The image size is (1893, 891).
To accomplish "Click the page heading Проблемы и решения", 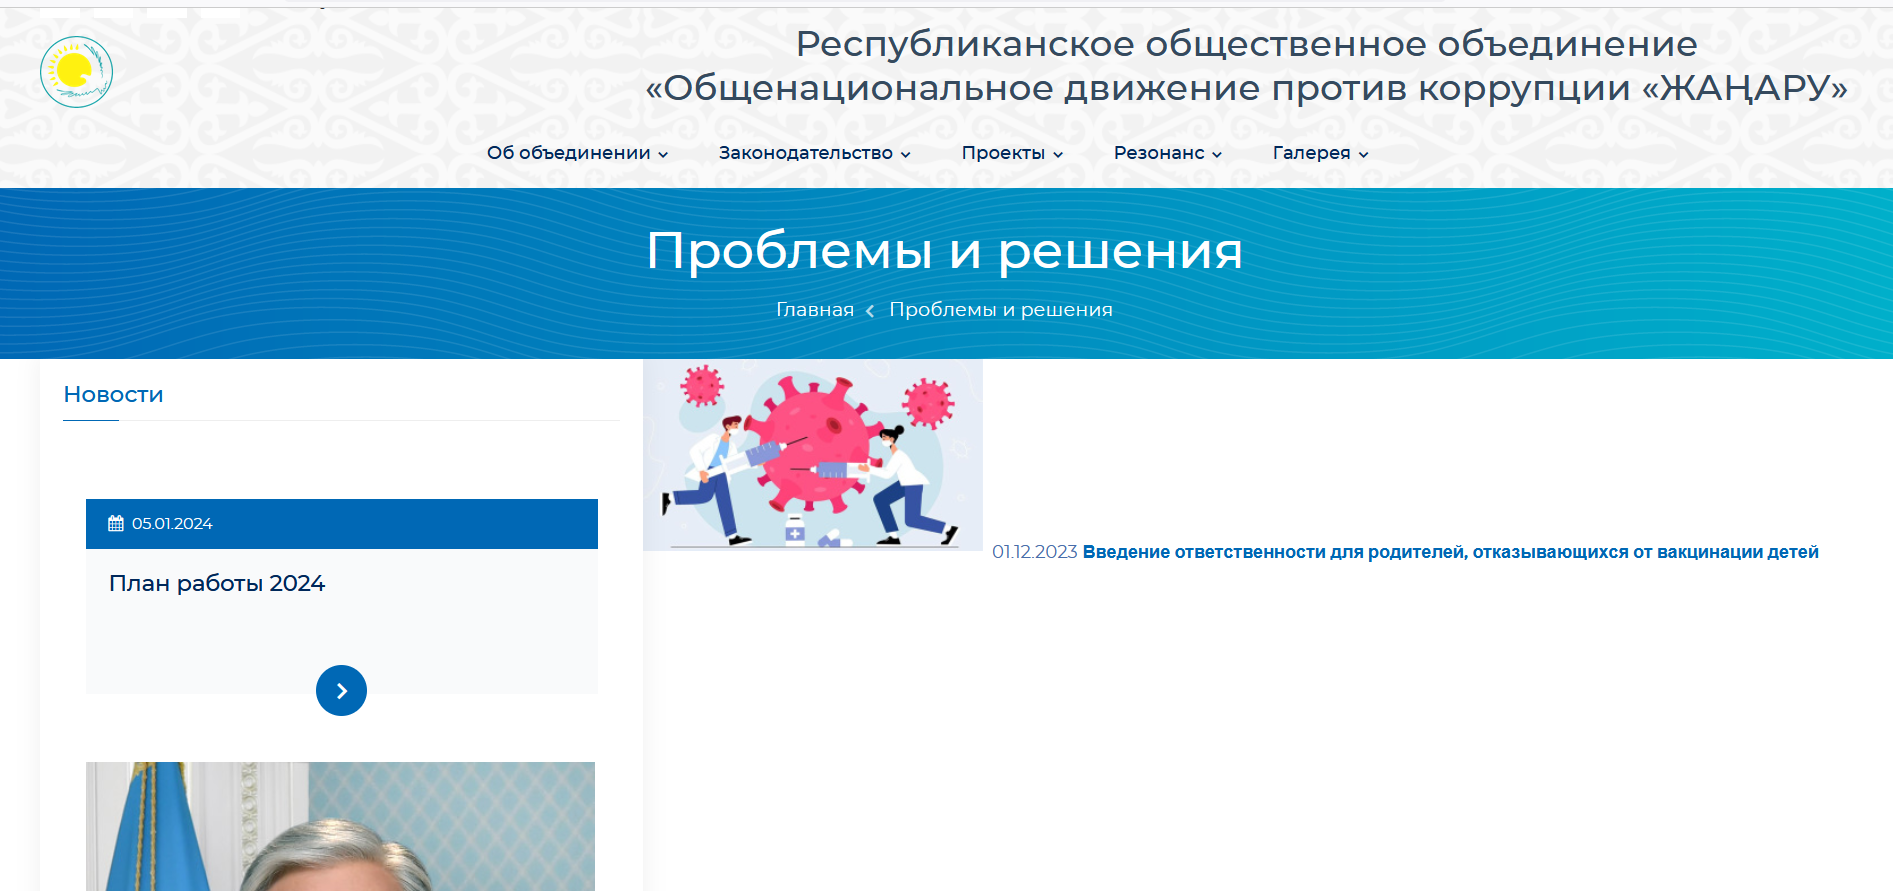I will tap(945, 251).
